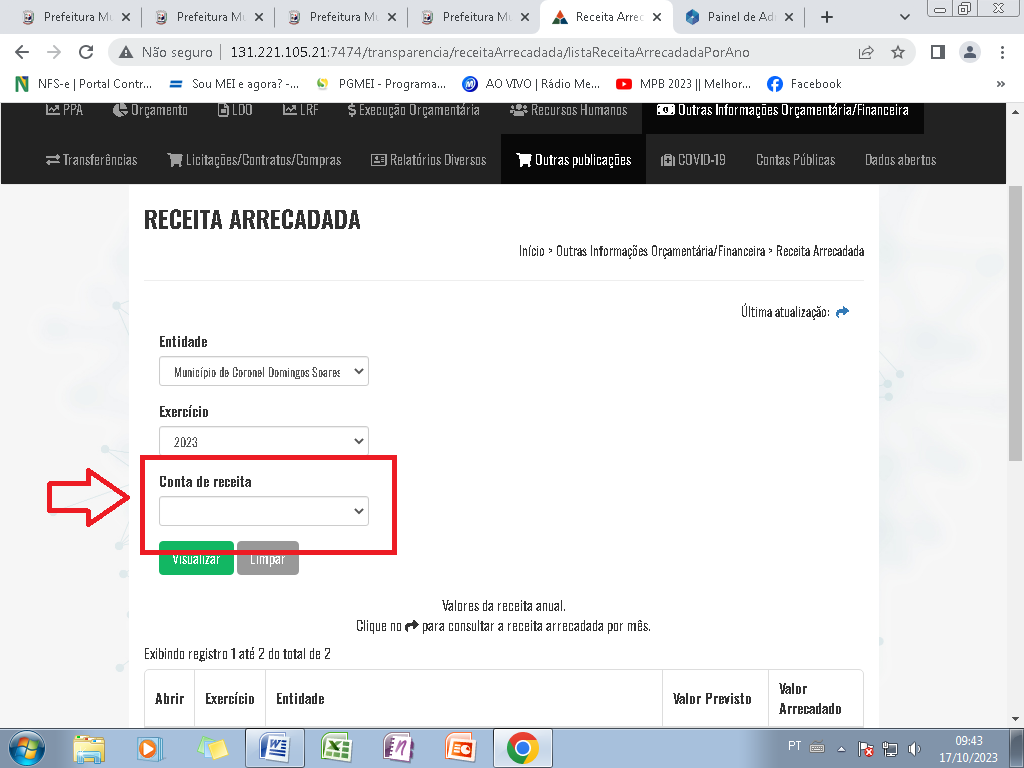Open a new browser tab

pyautogui.click(x=827, y=17)
